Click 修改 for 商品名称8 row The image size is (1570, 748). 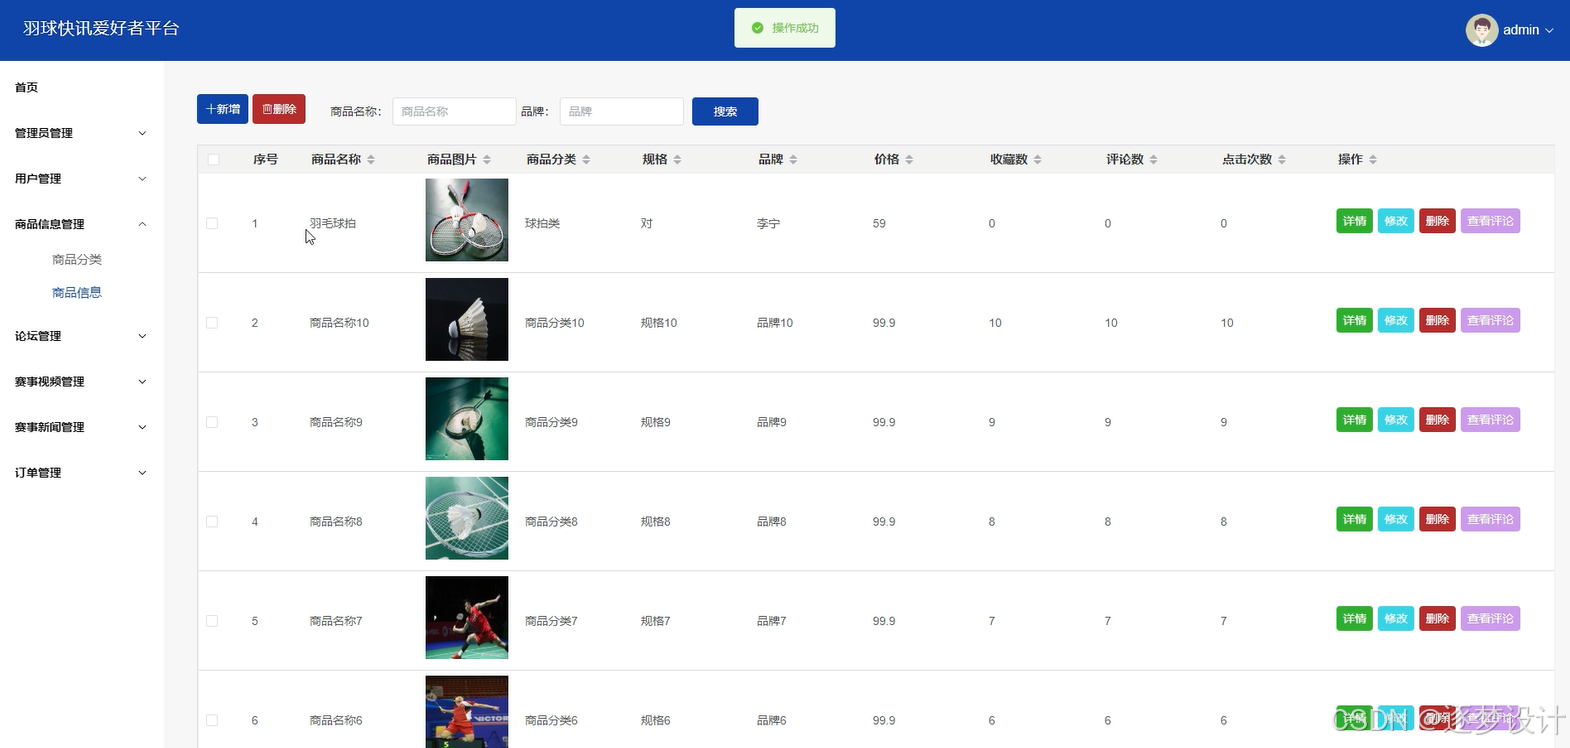pyautogui.click(x=1396, y=519)
